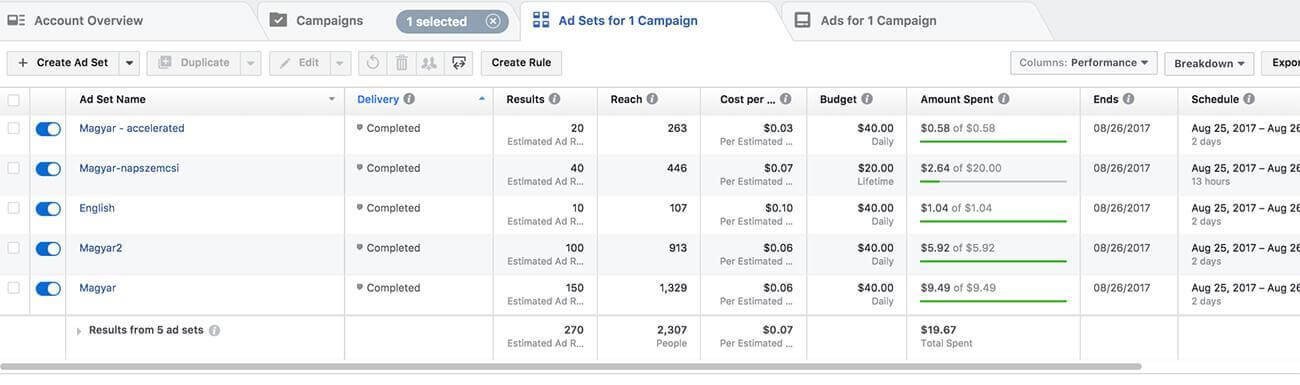
Task: Open the Columns: Performance dropdown
Action: pyautogui.click(x=1084, y=63)
